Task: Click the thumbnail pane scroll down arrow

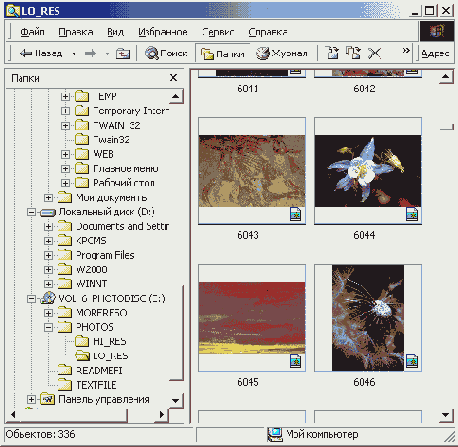Action: (x=446, y=415)
